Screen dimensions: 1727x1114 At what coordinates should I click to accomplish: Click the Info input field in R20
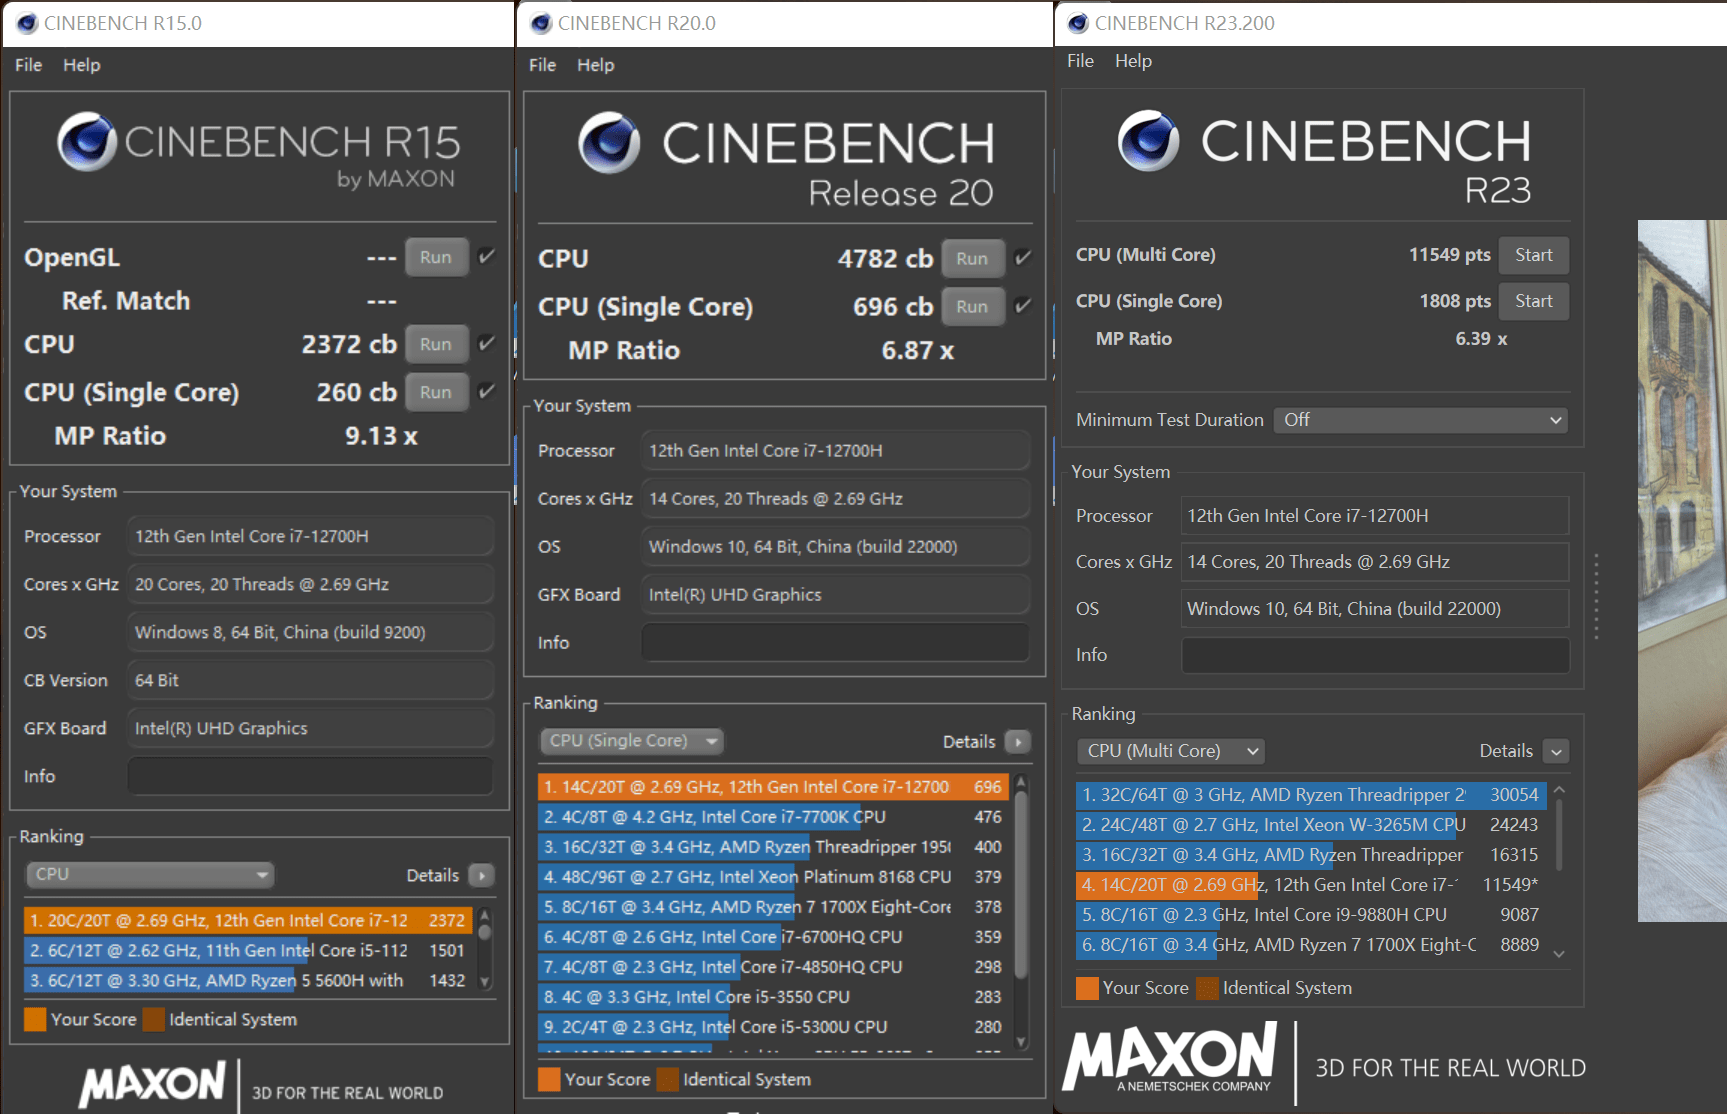(835, 643)
